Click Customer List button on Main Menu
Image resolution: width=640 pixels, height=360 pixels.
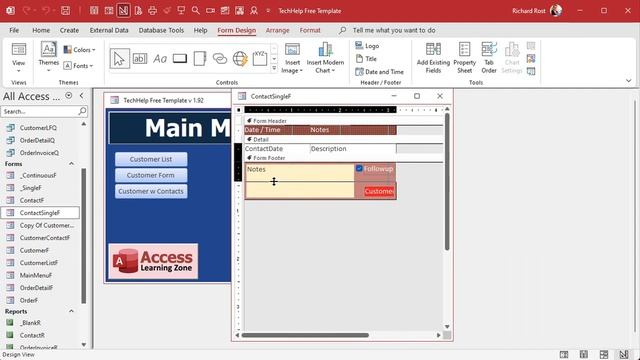click(x=151, y=159)
